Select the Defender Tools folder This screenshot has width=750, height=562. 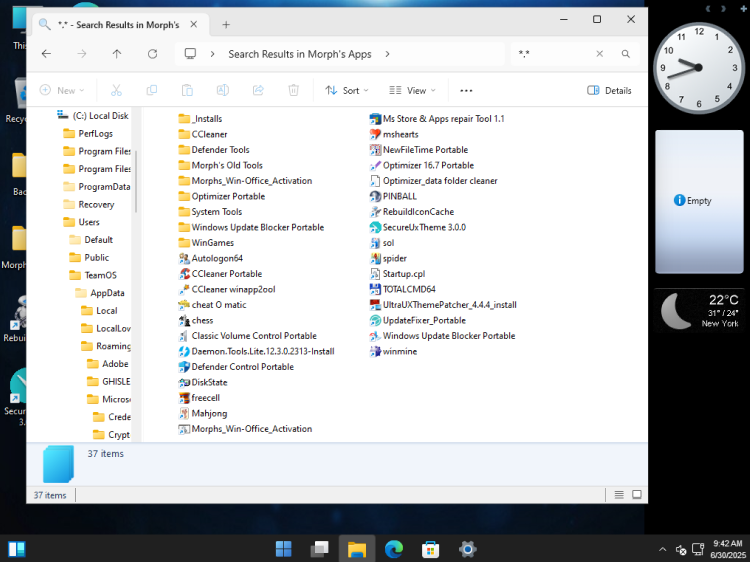(x=214, y=150)
